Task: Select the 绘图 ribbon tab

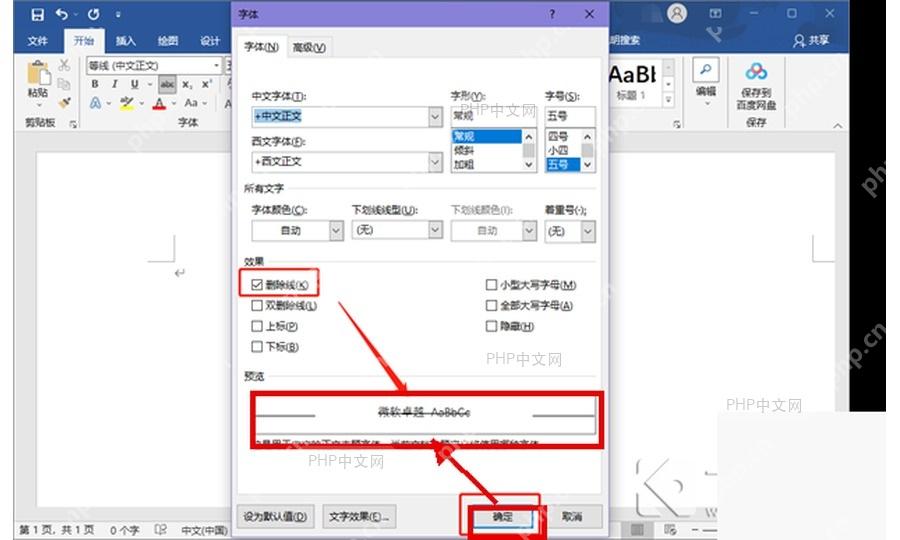Action: click(168, 41)
